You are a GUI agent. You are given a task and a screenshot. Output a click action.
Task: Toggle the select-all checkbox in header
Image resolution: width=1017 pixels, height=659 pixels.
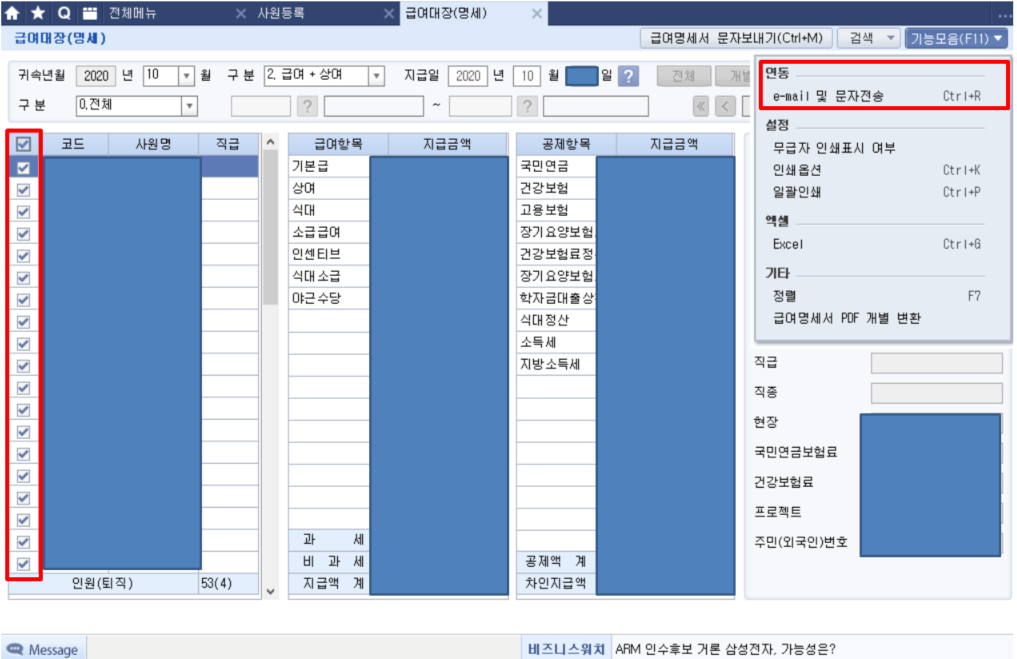[x=23, y=144]
